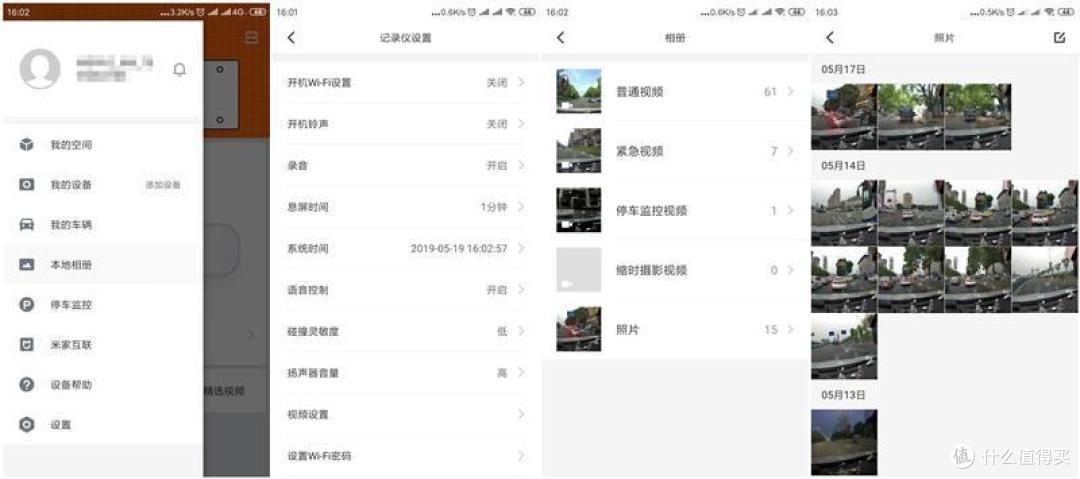This screenshot has width=1080, height=479.
Task: Go back from 照片 screen
Action: coord(830,38)
